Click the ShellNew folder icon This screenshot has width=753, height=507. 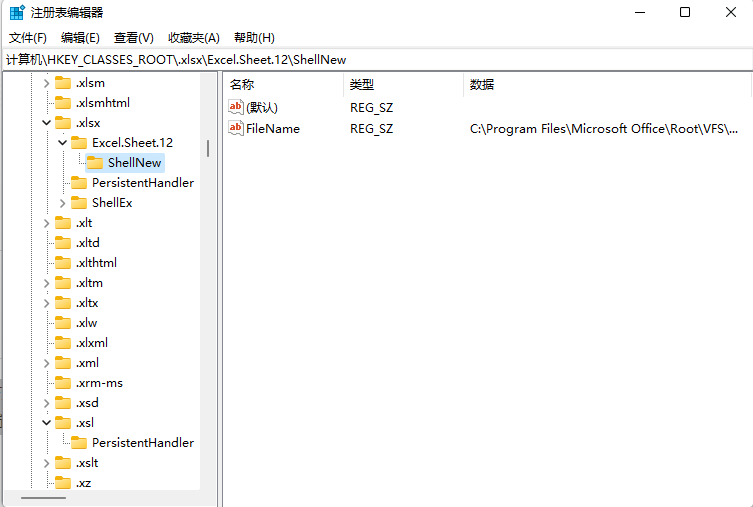click(x=95, y=163)
